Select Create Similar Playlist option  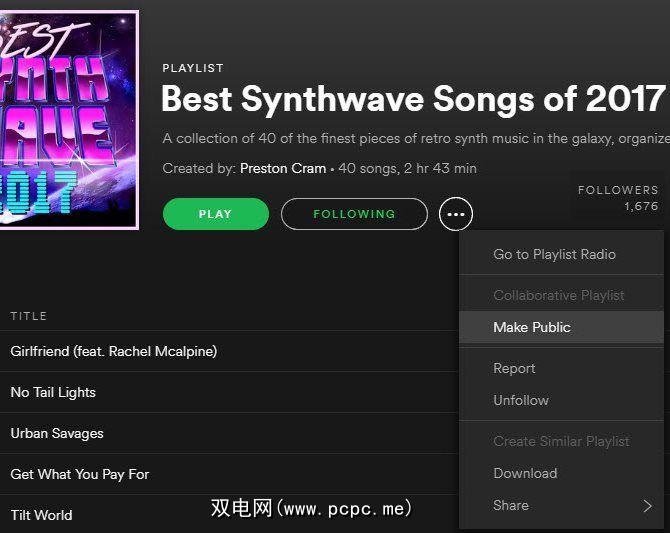tap(561, 441)
